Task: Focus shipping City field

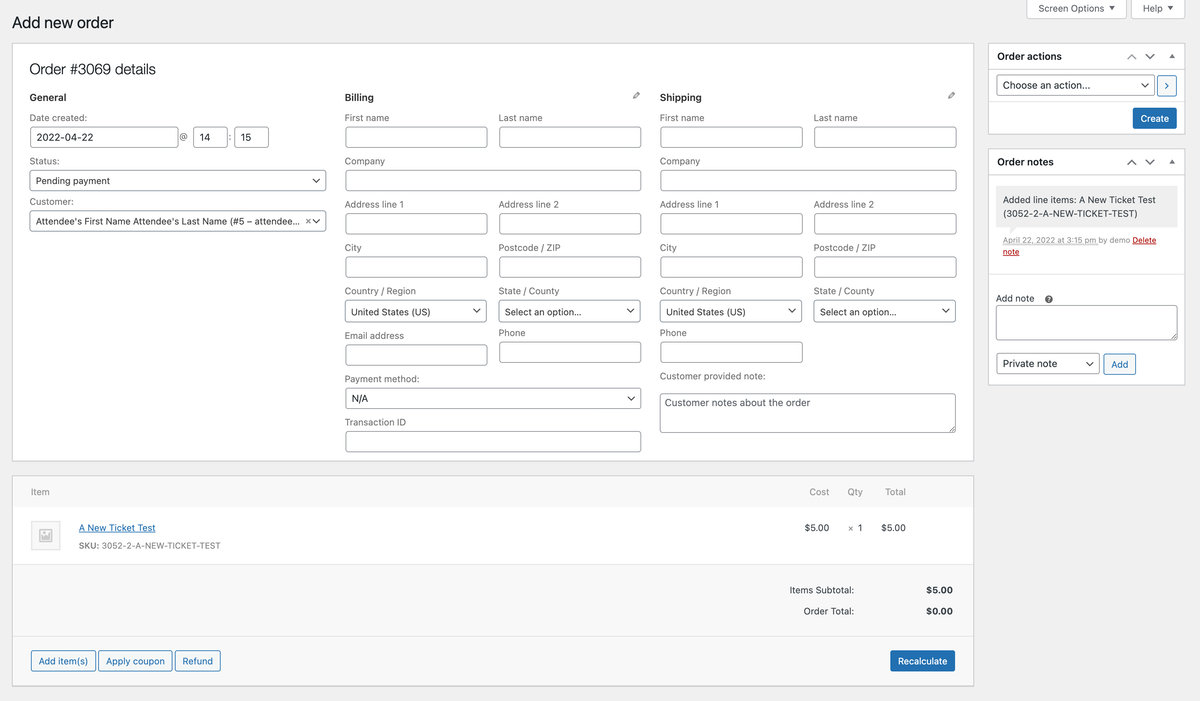Action: pyautogui.click(x=731, y=267)
